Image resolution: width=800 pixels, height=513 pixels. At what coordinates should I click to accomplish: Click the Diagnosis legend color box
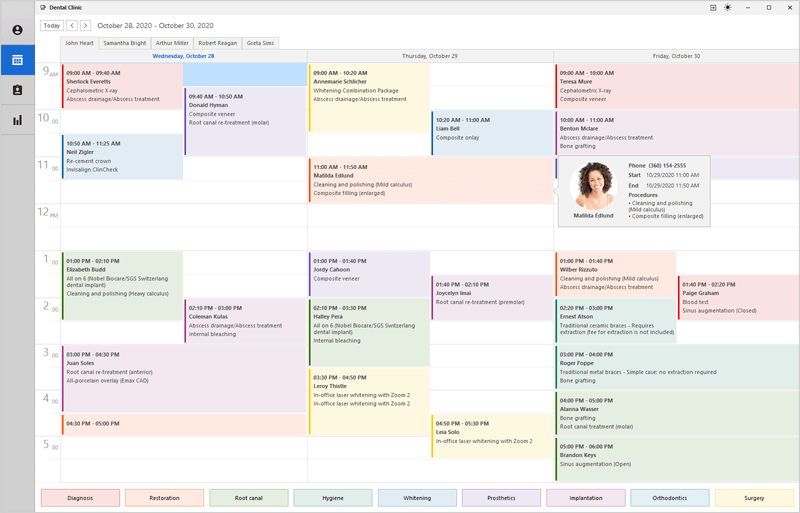(x=80, y=497)
